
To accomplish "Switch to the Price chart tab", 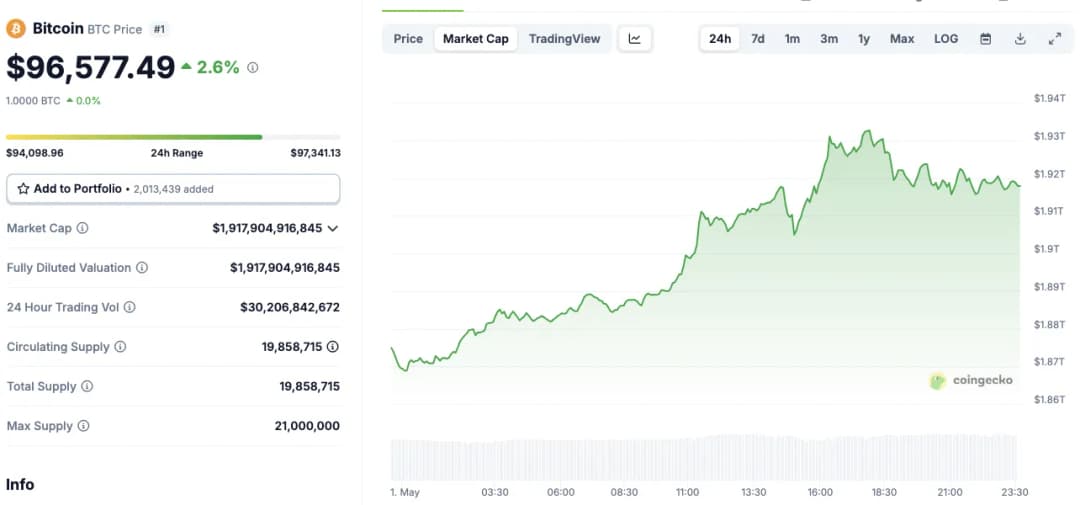I will coord(408,39).
